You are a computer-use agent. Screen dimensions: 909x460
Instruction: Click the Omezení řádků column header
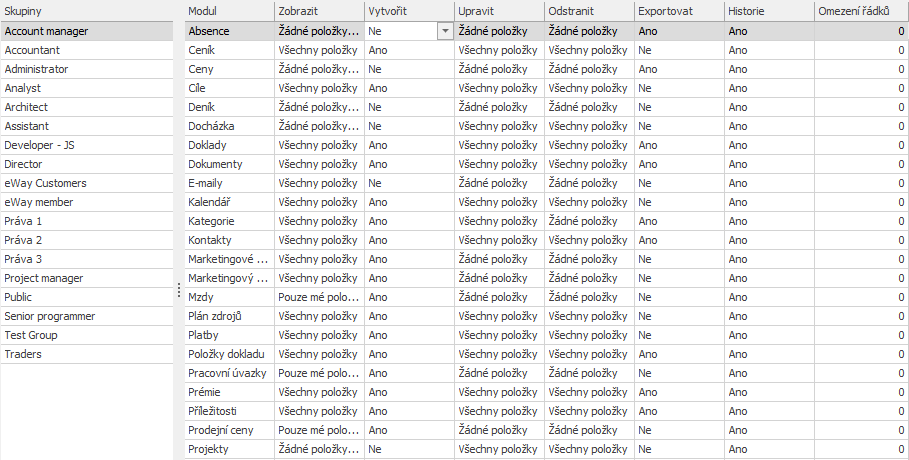(861, 11)
